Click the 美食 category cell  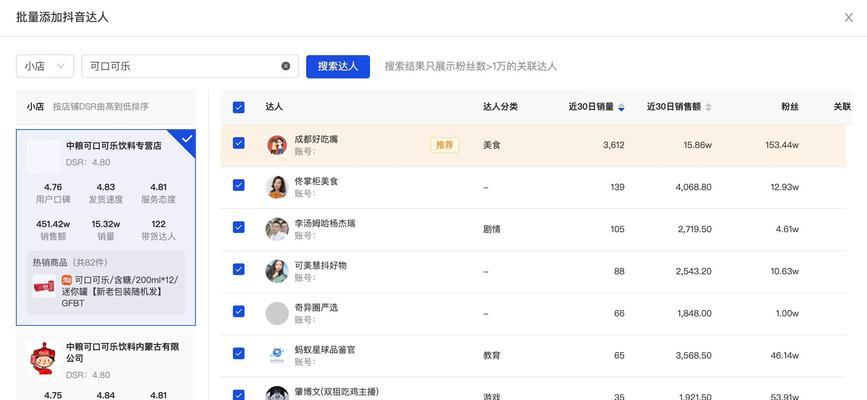point(492,145)
